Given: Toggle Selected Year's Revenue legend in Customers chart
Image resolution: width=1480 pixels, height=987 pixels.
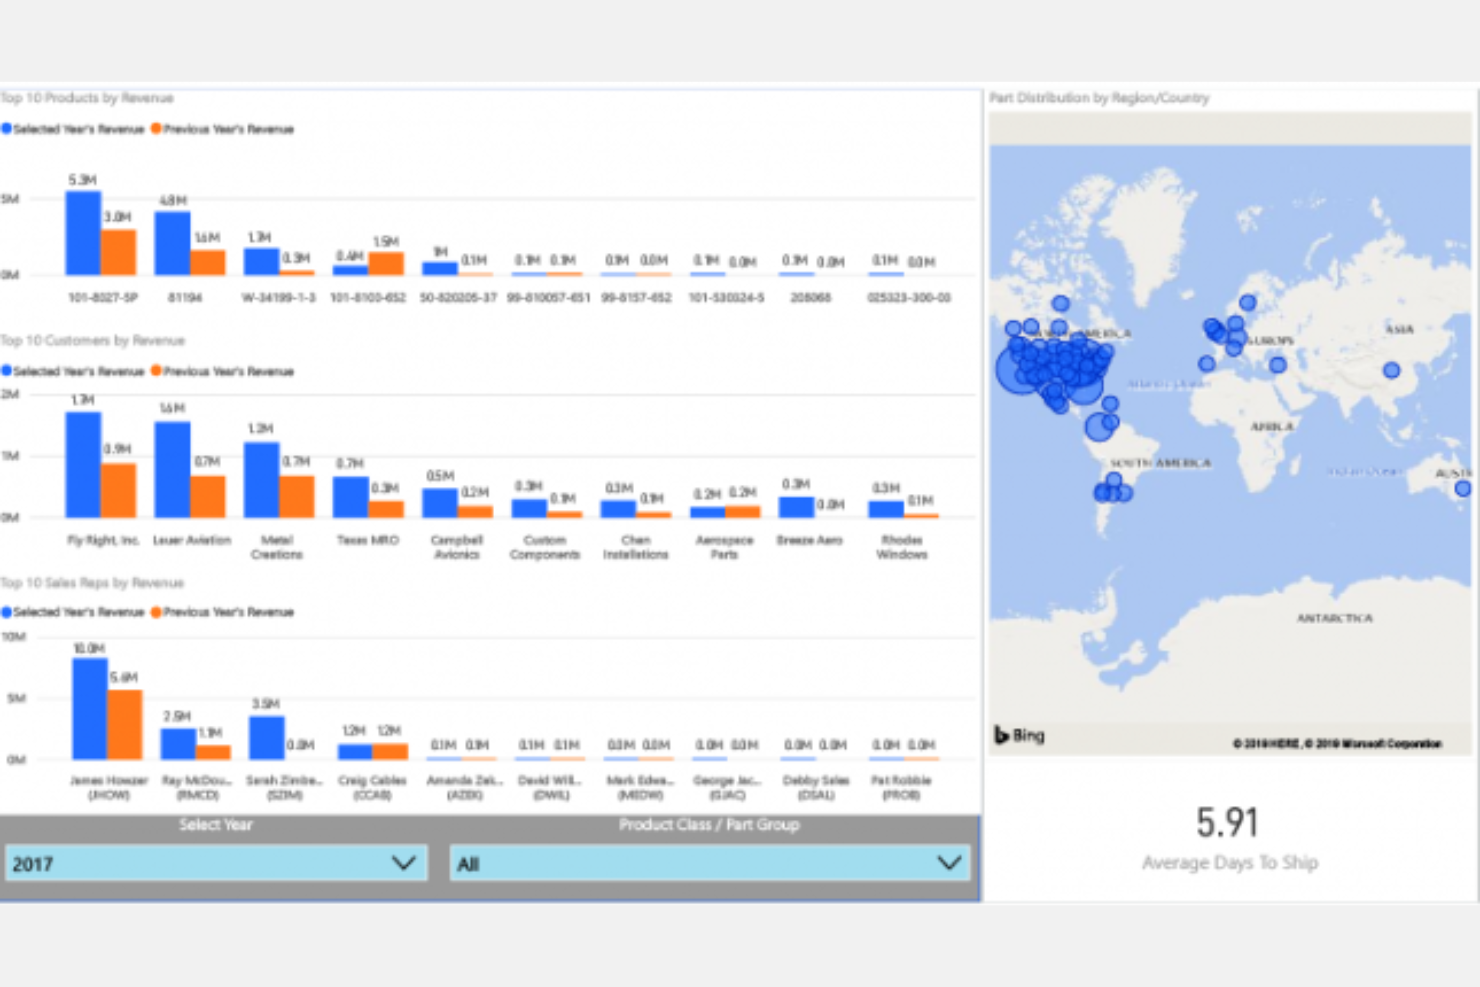Looking at the screenshot, I should (78, 371).
